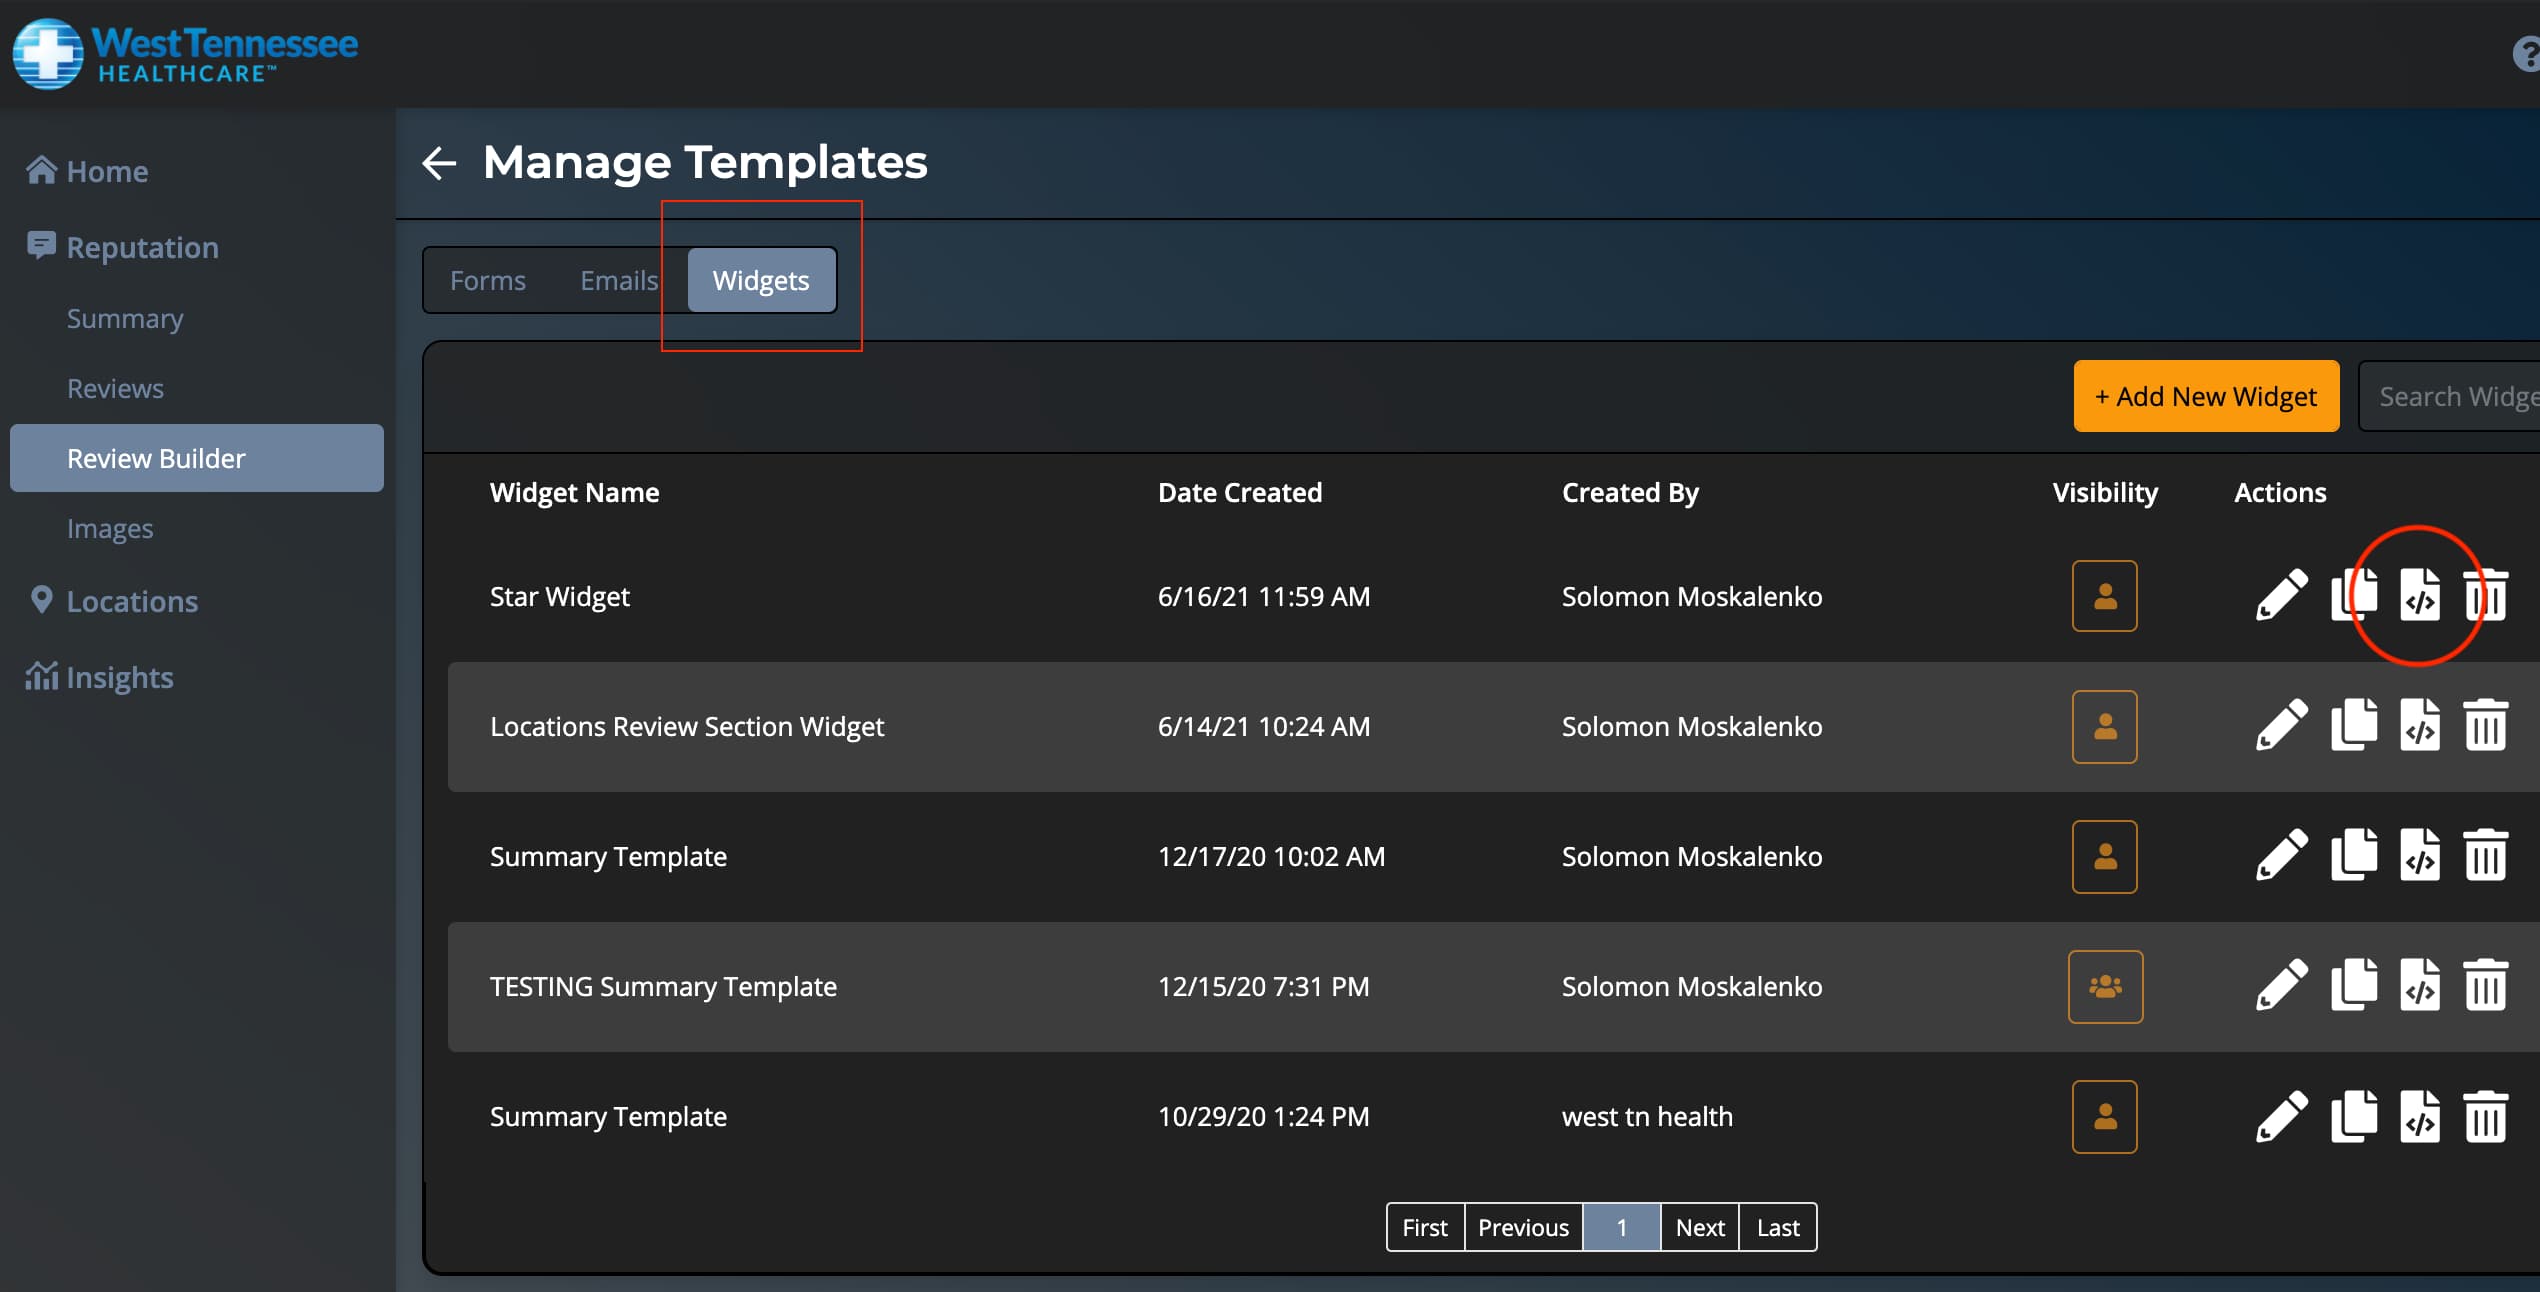The height and width of the screenshot is (1292, 2540).
Task: Click the Created By column header
Action: [1630, 492]
